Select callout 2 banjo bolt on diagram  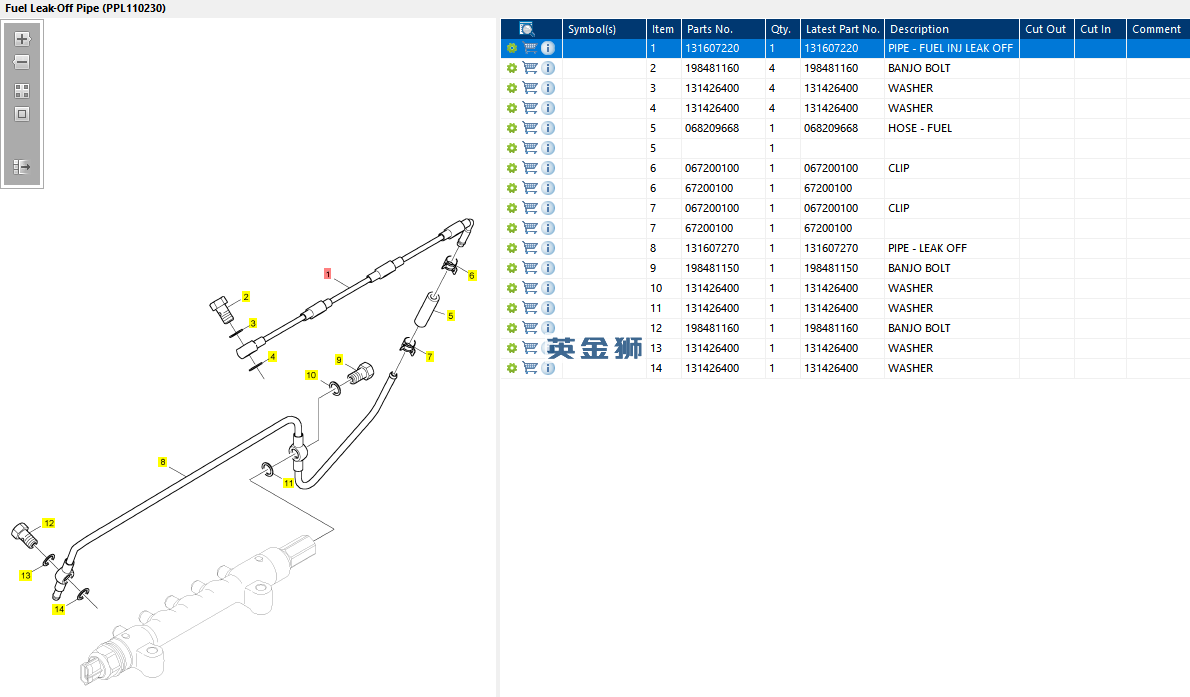pyautogui.click(x=246, y=297)
